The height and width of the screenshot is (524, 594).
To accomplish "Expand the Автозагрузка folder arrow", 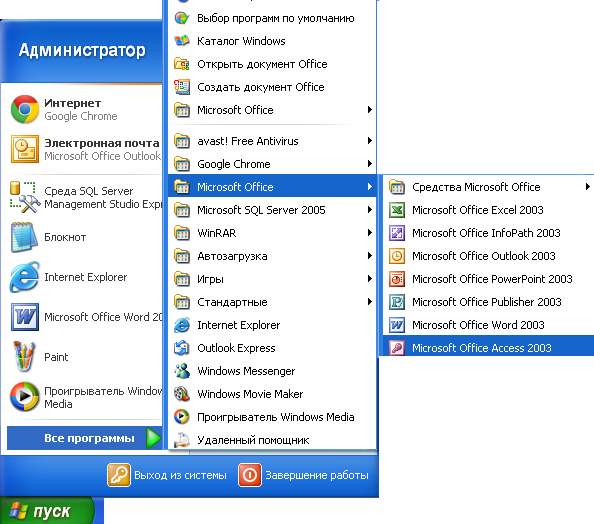I will coord(370,256).
